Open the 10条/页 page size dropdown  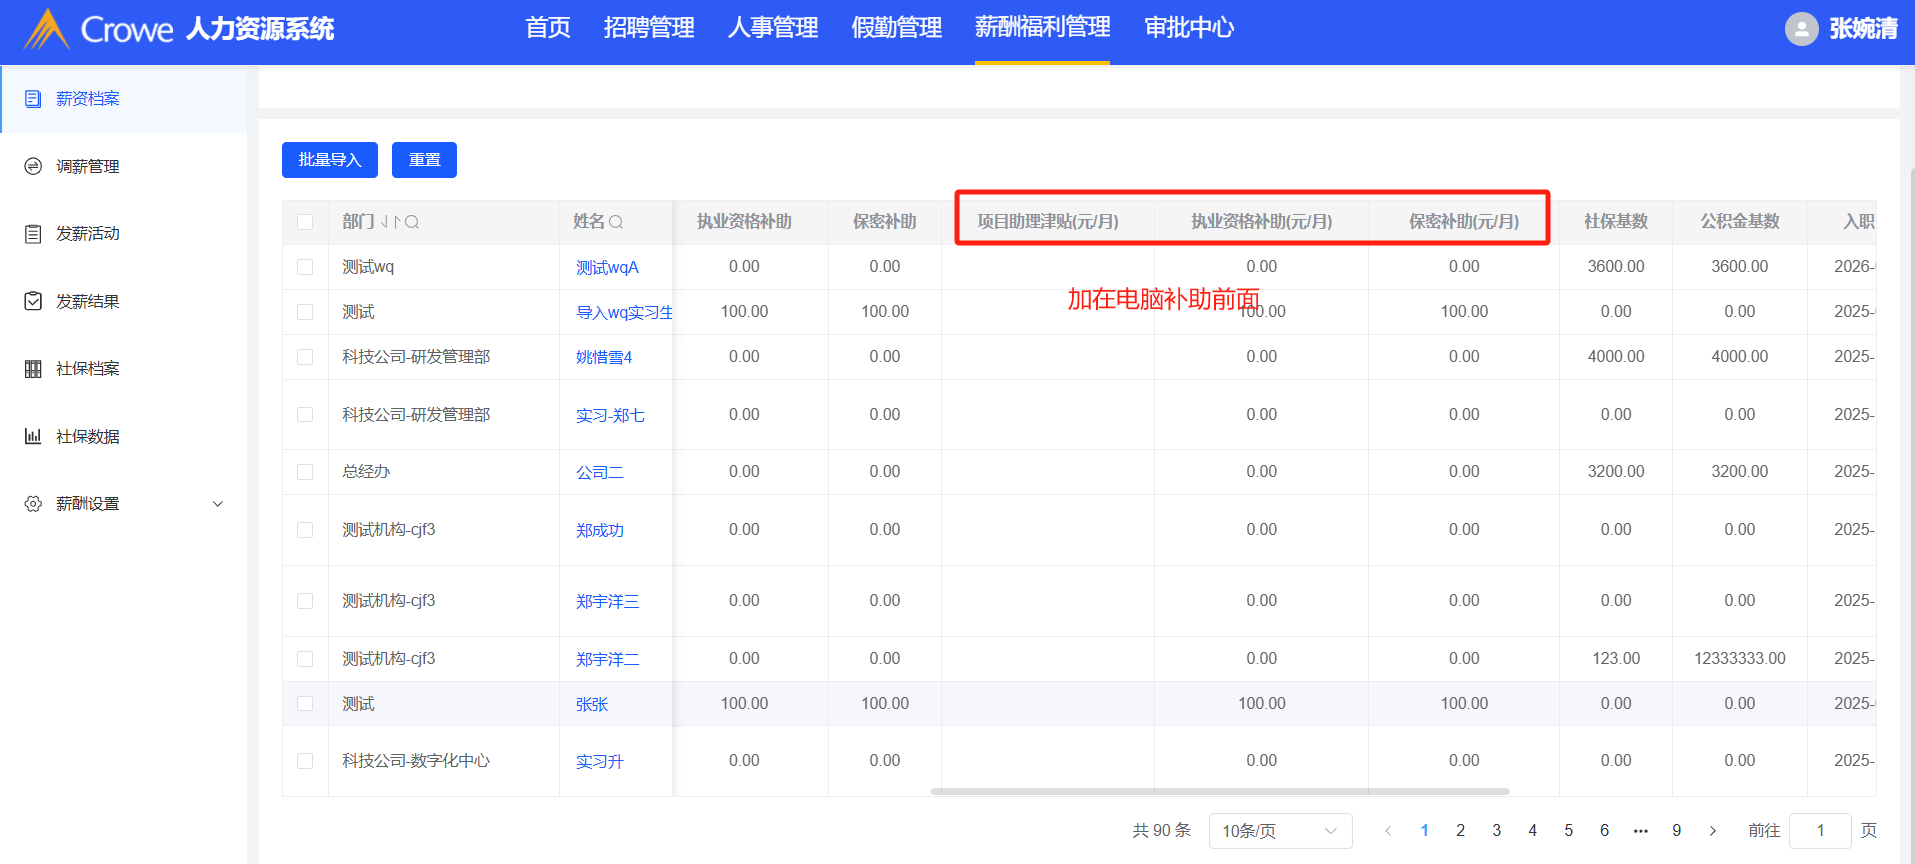coord(1279,831)
